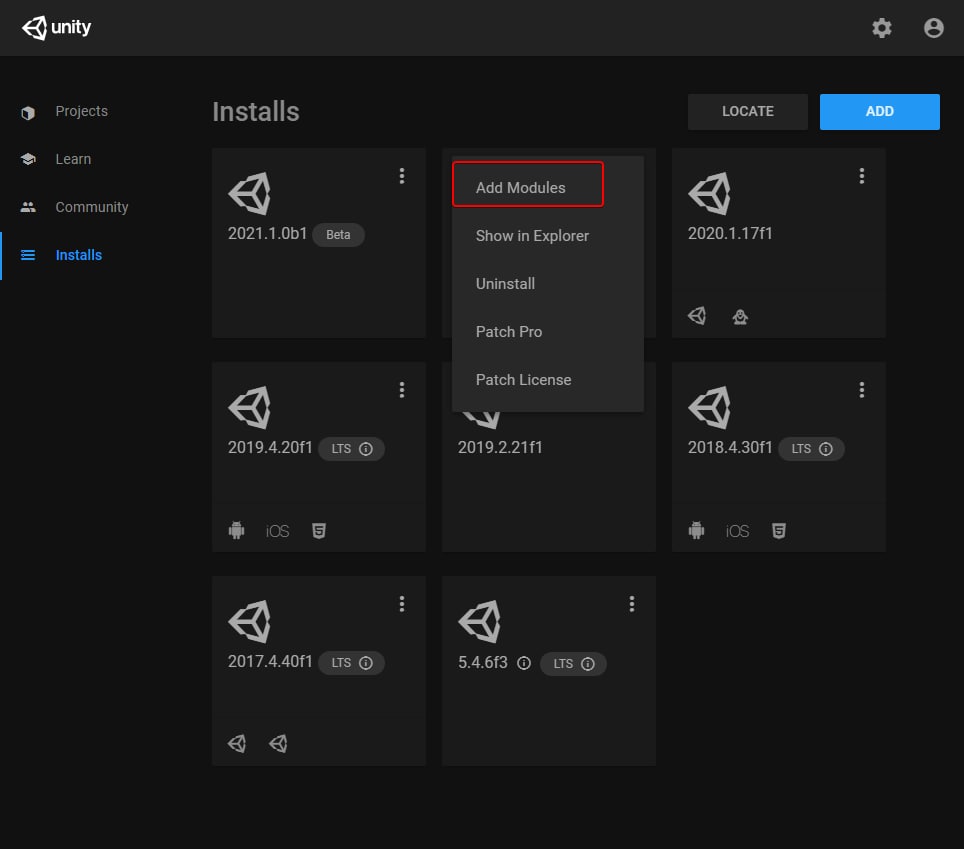Click the Unity logo on 2018.4.30f1 card
Image resolution: width=964 pixels, height=849 pixels.
709,408
